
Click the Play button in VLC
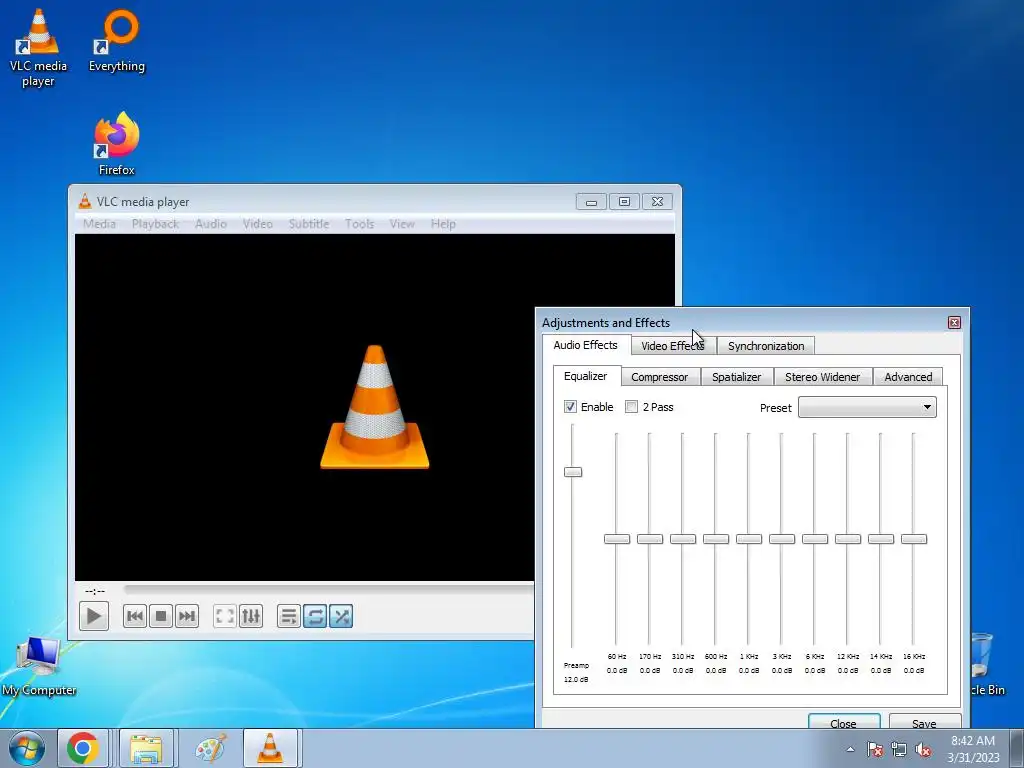(x=93, y=616)
